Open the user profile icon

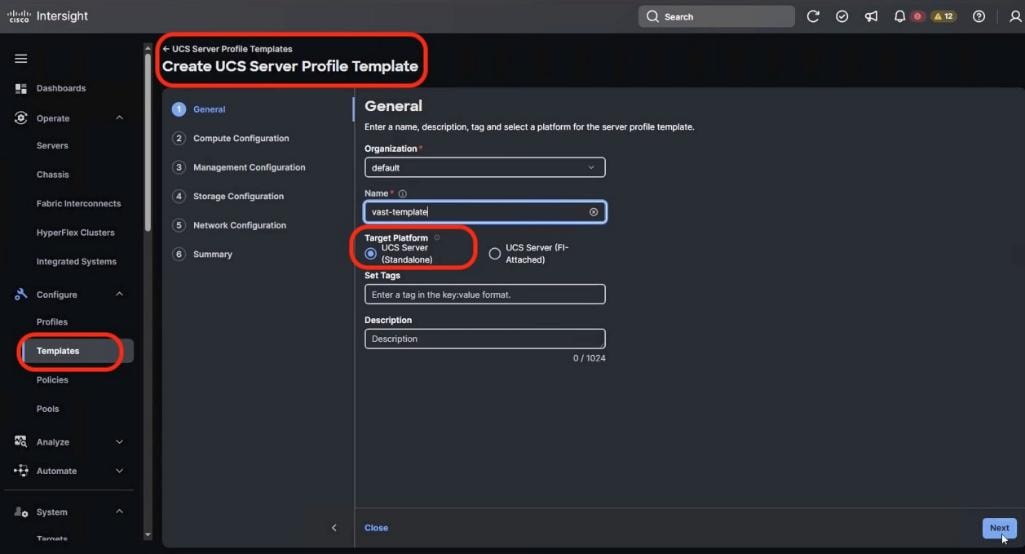click(x=1015, y=16)
